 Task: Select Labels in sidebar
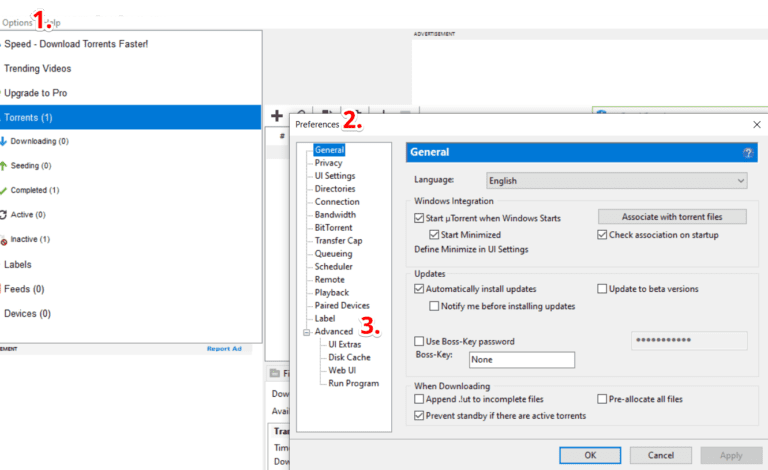pyautogui.click(x=18, y=264)
